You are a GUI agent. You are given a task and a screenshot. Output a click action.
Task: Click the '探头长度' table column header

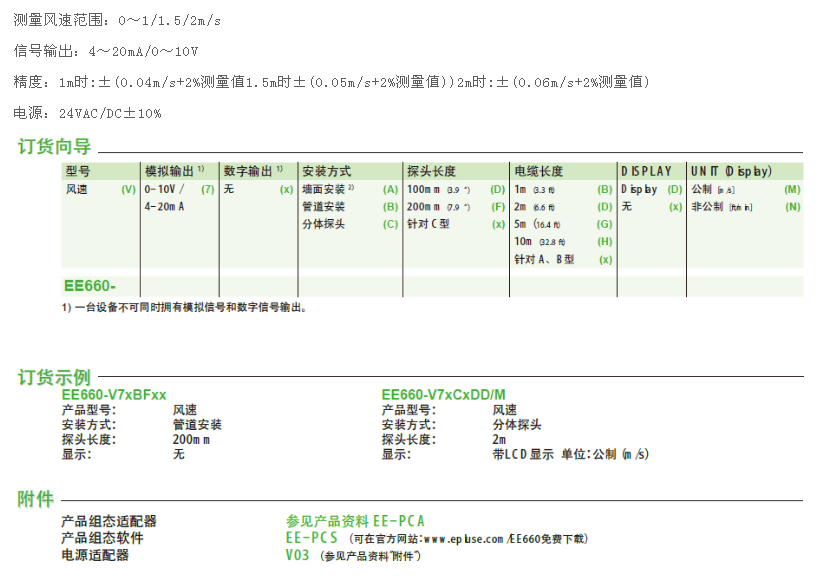431,171
